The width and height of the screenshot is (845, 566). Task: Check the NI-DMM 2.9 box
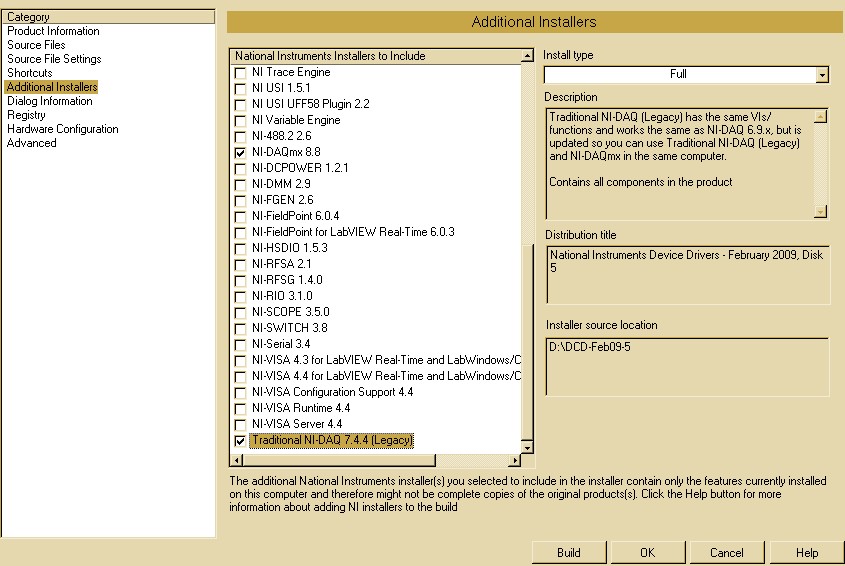(x=240, y=184)
